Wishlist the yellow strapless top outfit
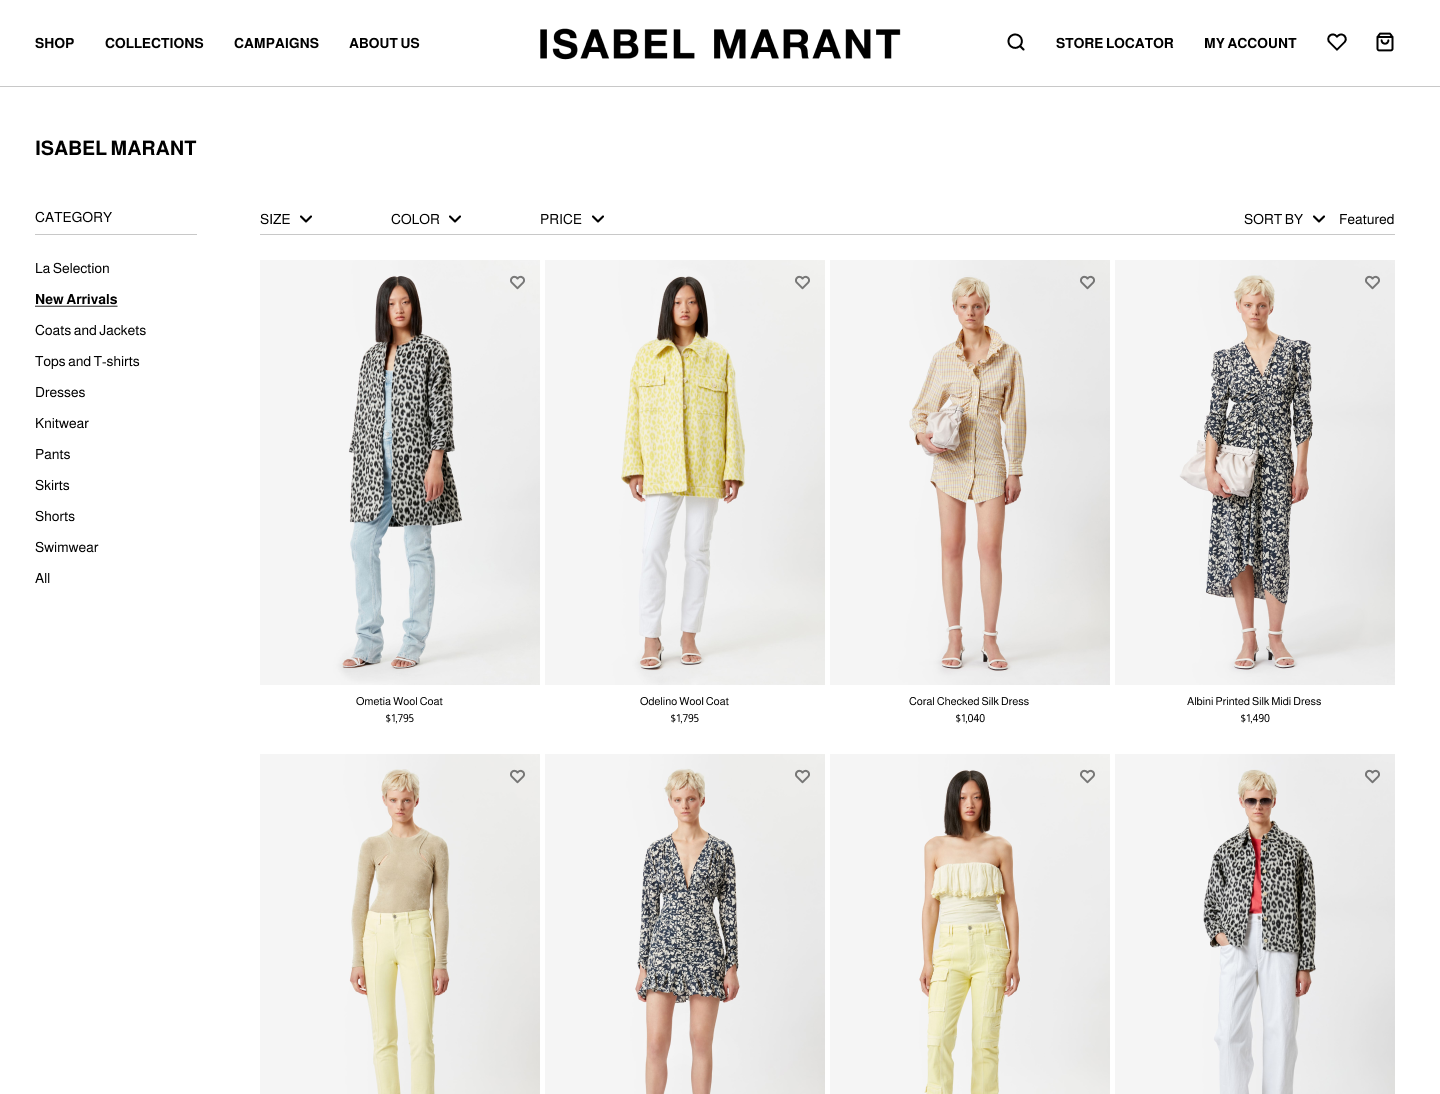 [1087, 776]
